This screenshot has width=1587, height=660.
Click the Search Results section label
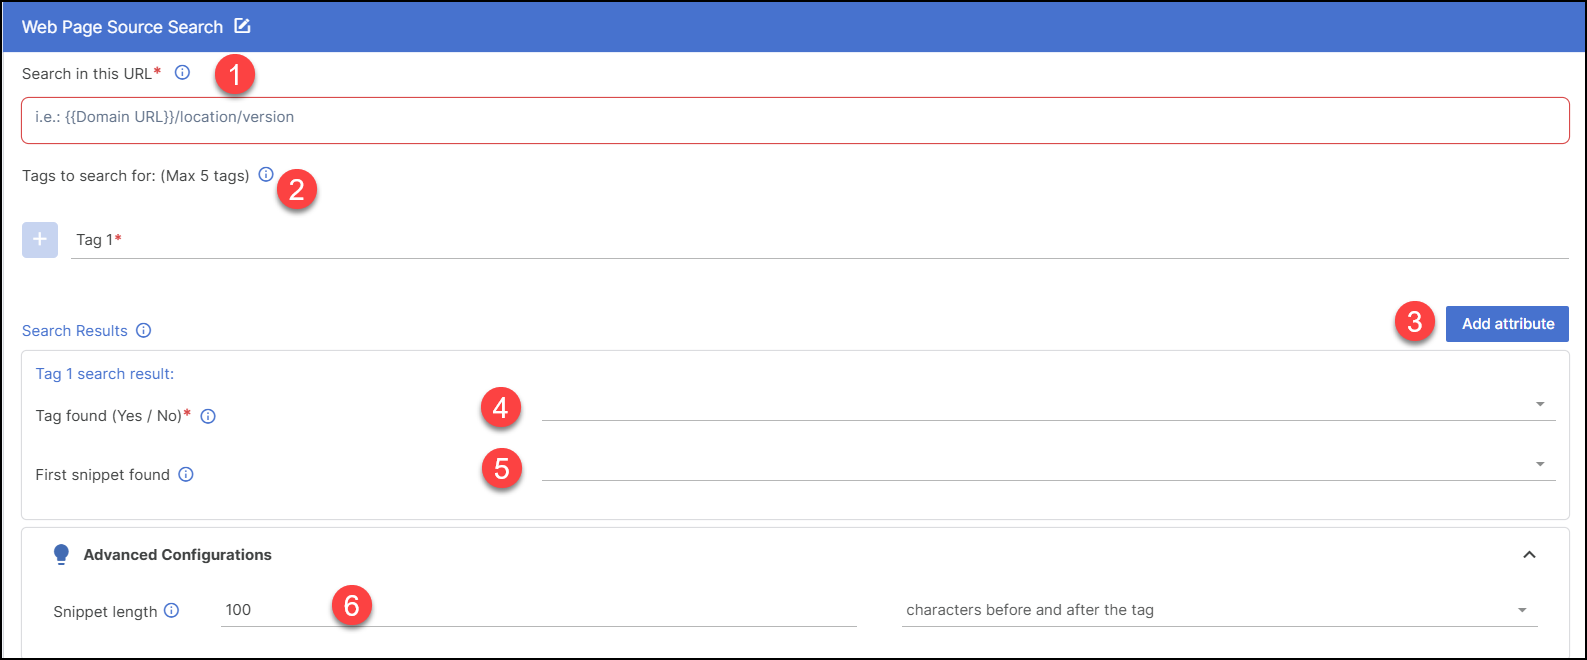click(x=75, y=330)
